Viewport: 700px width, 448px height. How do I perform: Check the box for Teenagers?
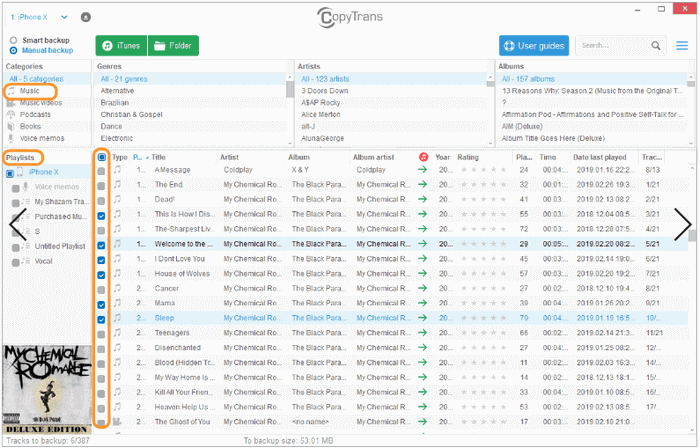101,334
